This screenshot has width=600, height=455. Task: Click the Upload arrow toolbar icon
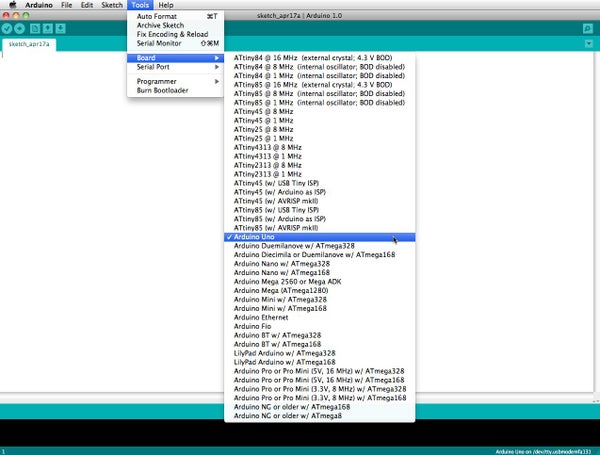pyautogui.click(x=20, y=28)
